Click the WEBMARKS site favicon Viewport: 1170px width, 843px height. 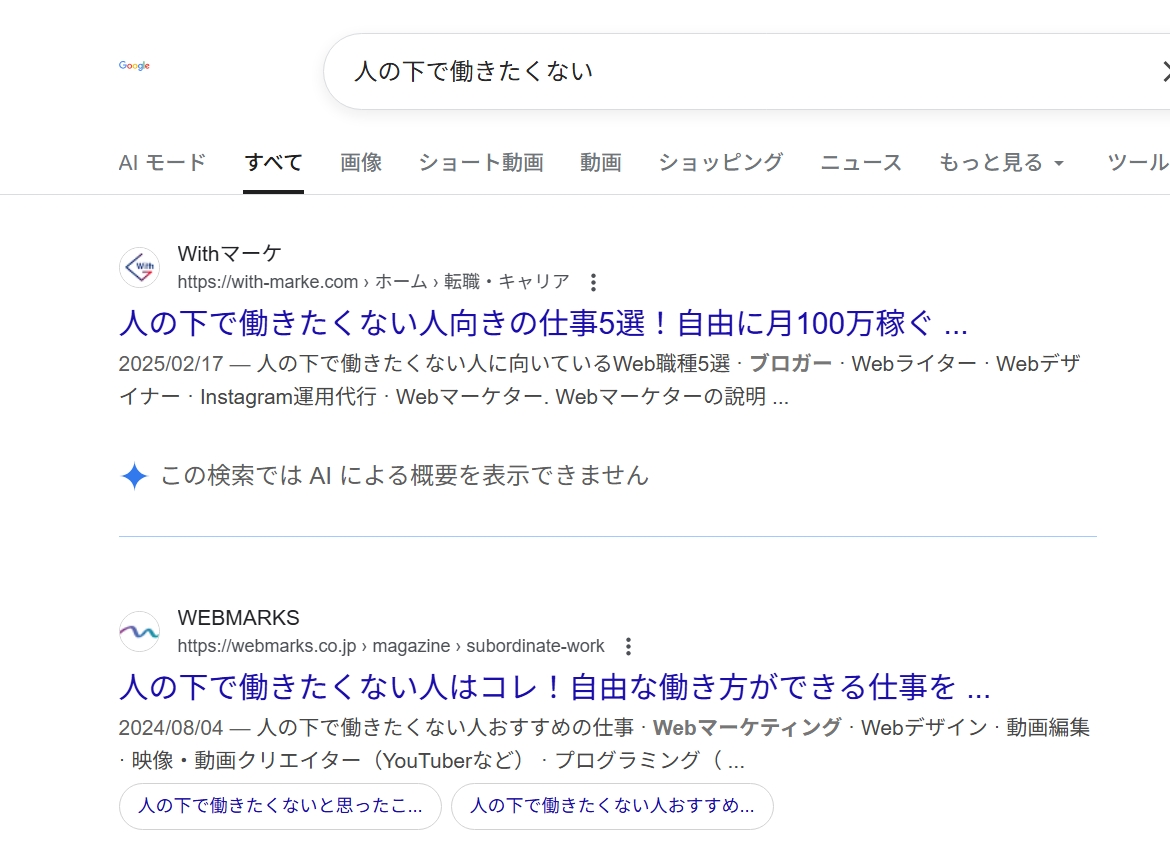[x=139, y=632]
